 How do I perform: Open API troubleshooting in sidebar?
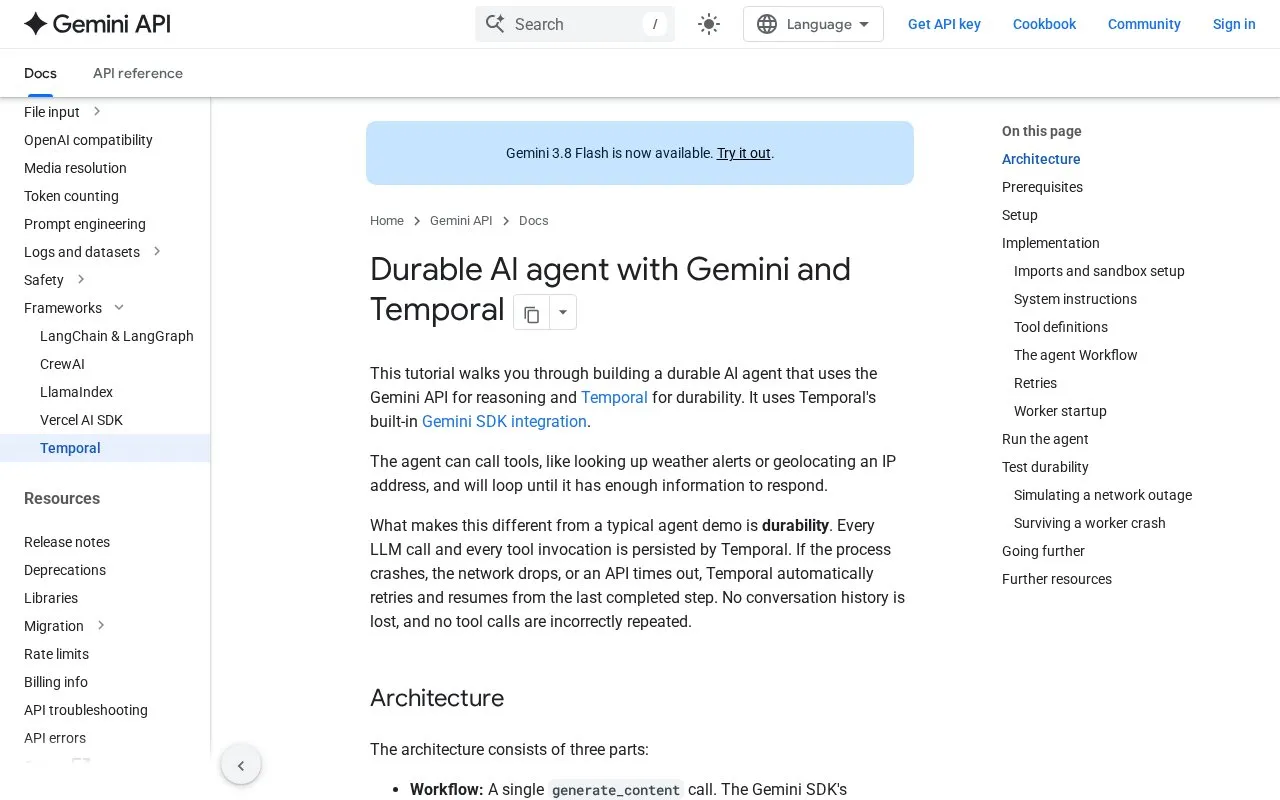tap(86, 710)
